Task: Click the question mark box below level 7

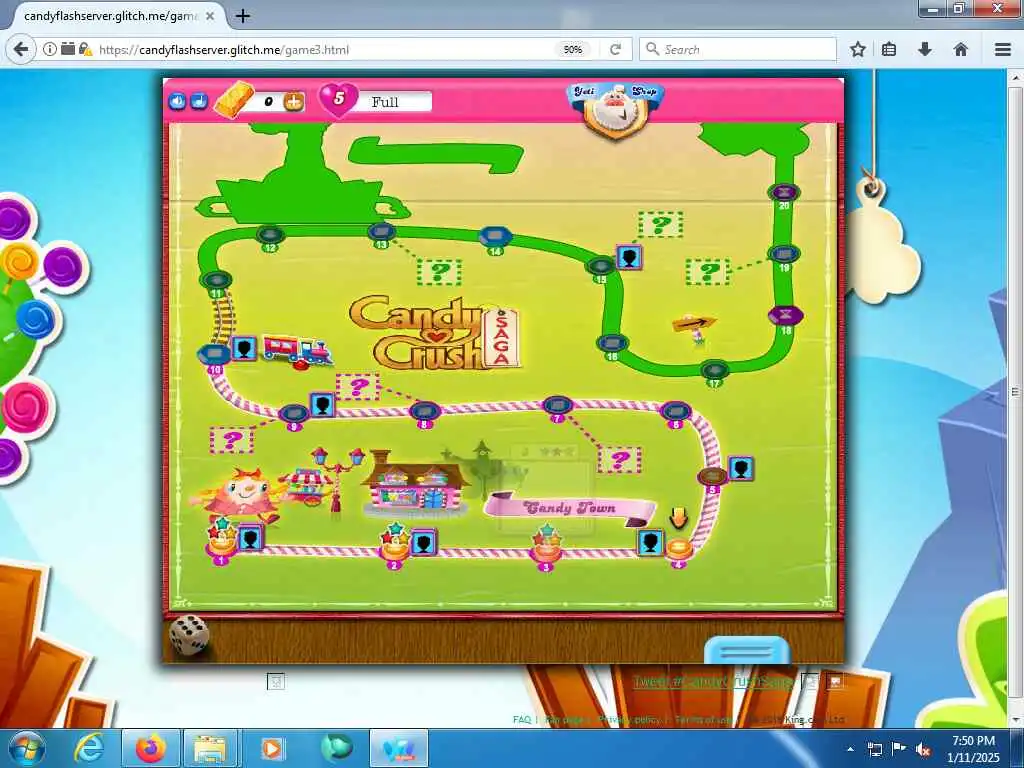Action: (619, 460)
